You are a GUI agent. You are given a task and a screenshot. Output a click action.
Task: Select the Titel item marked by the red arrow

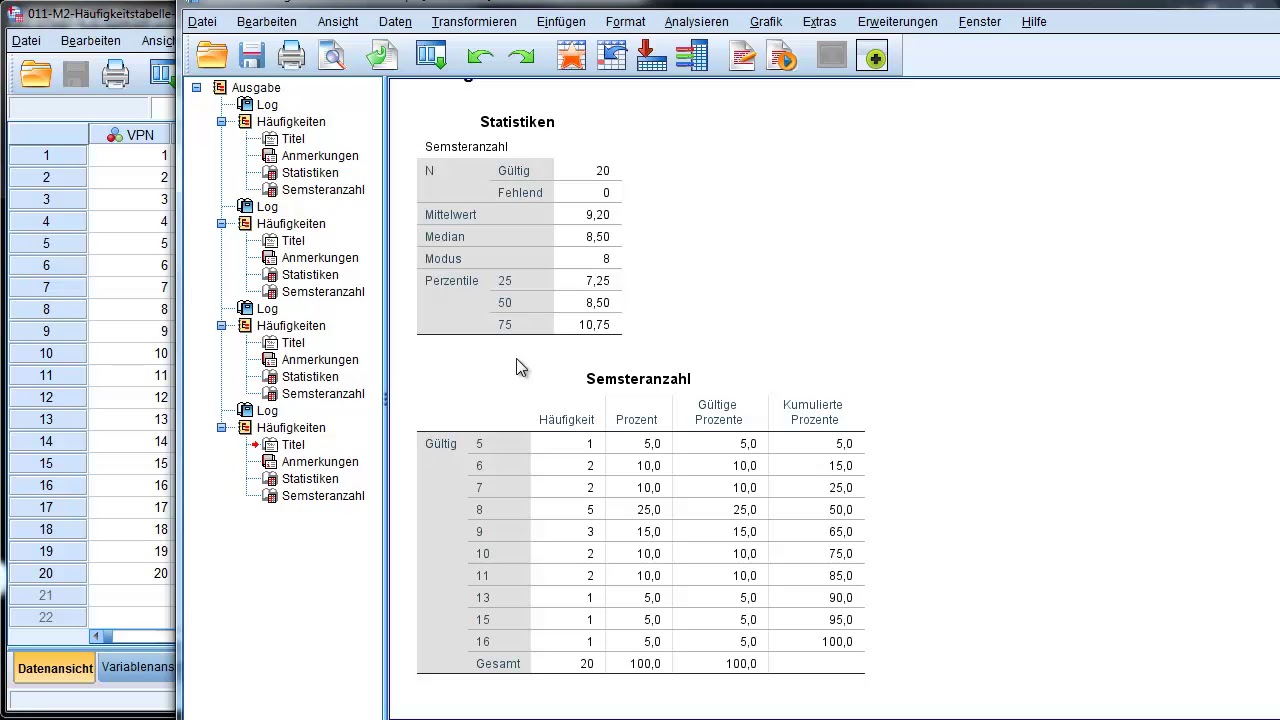click(x=293, y=445)
